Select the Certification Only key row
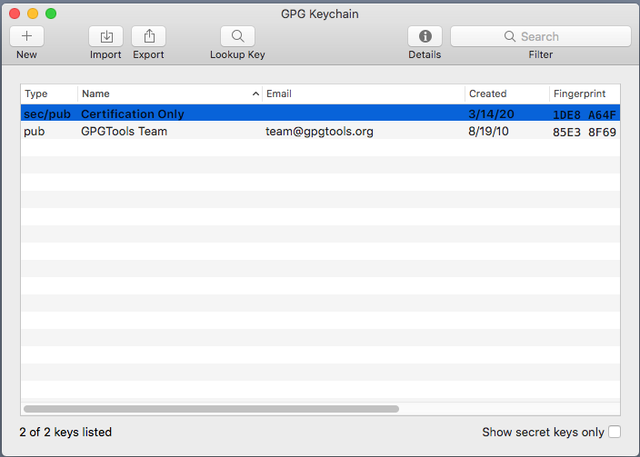Image resolution: width=640 pixels, height=457 pixels. point(320,113)
